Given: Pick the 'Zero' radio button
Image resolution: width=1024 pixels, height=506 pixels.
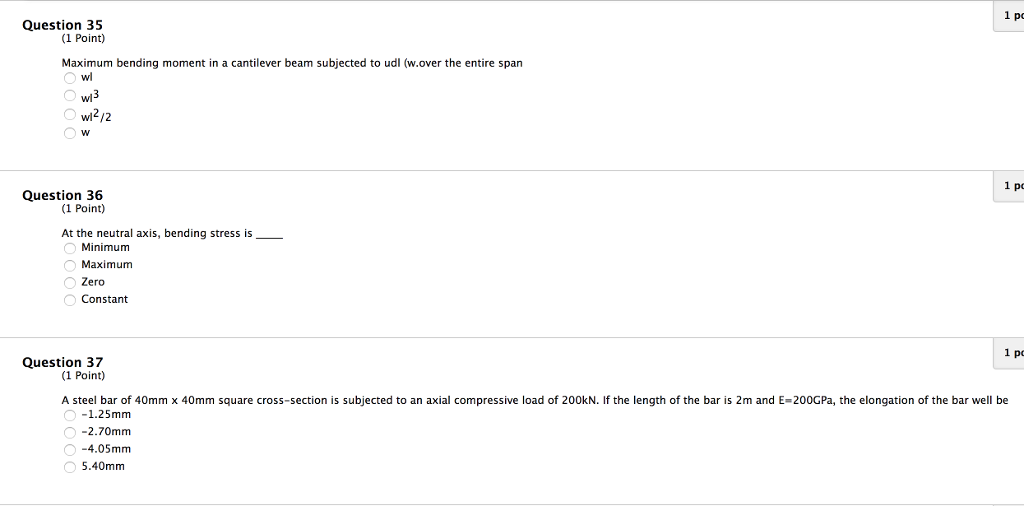Looking at the screenshot, I should (70, 283).
